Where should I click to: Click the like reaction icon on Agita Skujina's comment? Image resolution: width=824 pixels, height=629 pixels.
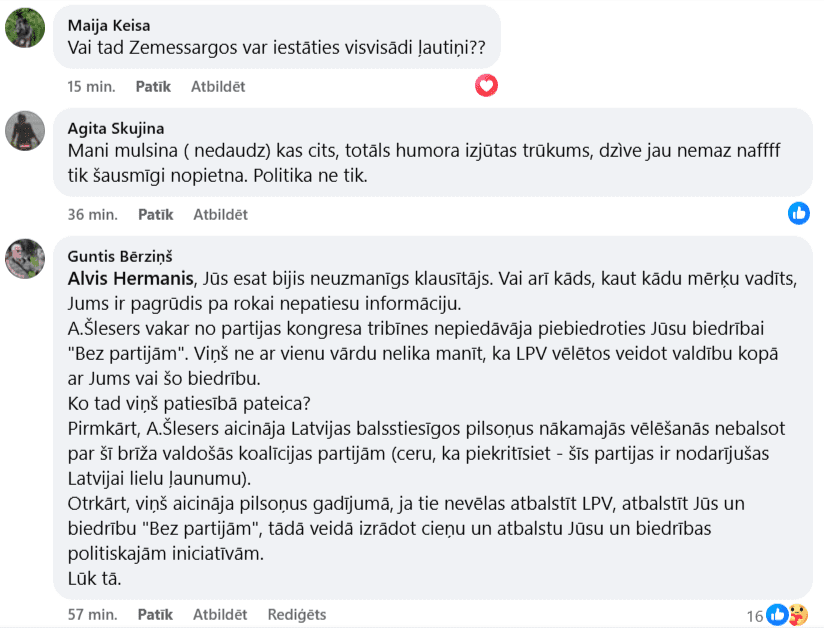pyautogui.click(x=799, y=213)
